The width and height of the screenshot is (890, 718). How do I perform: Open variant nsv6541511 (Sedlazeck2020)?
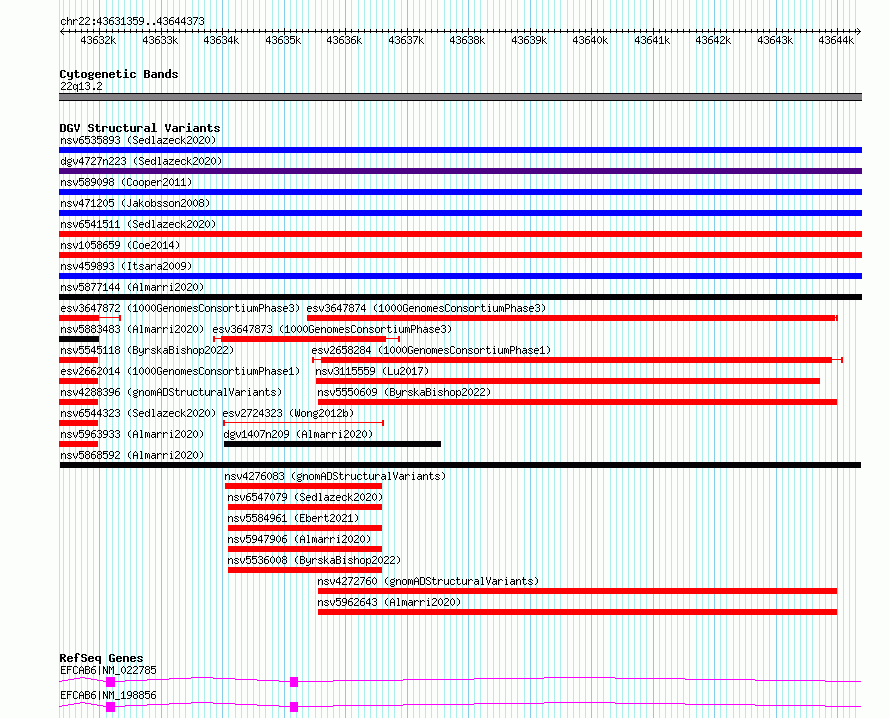click(138, 224)
